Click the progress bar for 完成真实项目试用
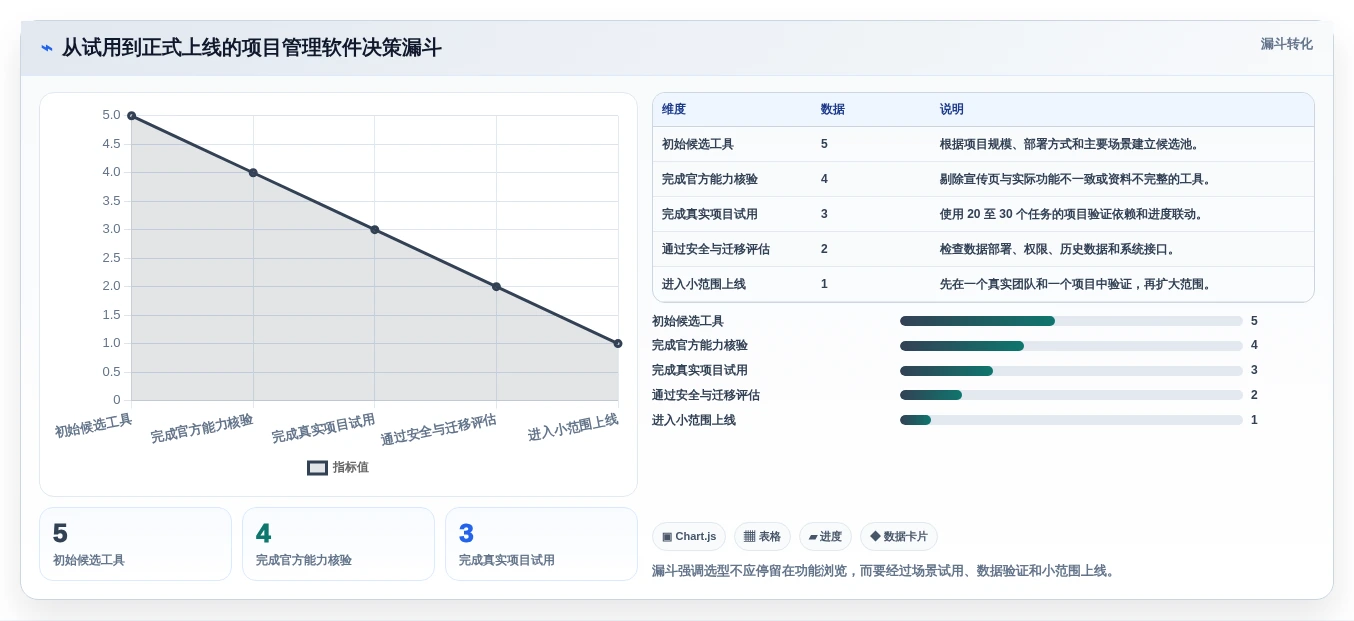Viewport: 1354px width, 621px height. click(1071, 371)
